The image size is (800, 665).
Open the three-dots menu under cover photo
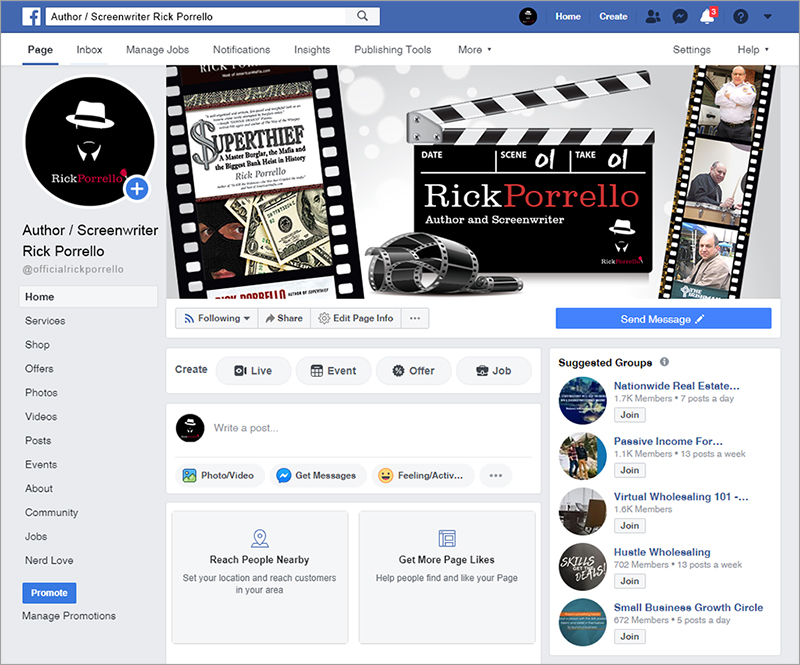415,318
